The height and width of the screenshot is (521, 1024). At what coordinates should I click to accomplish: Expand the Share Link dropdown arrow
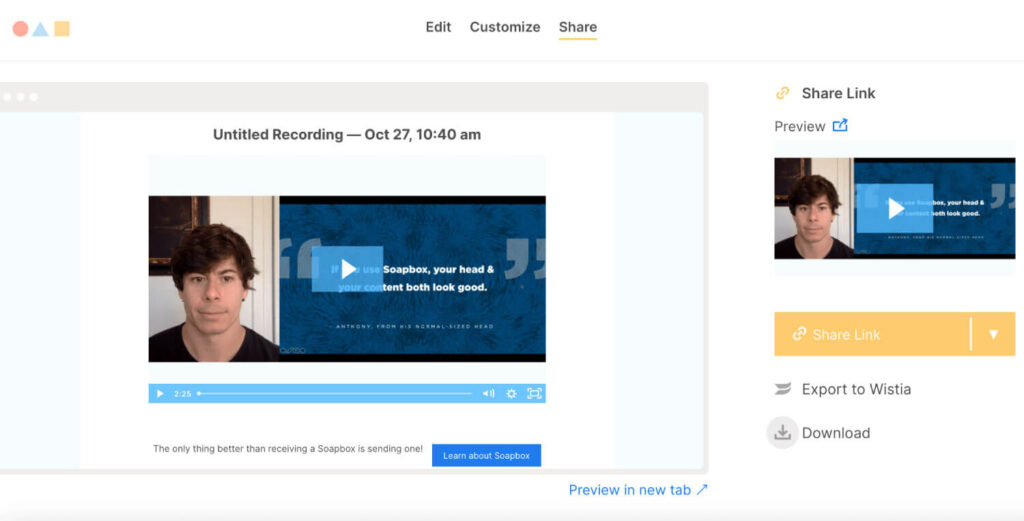pyautogui.click(x=993, y=334)
